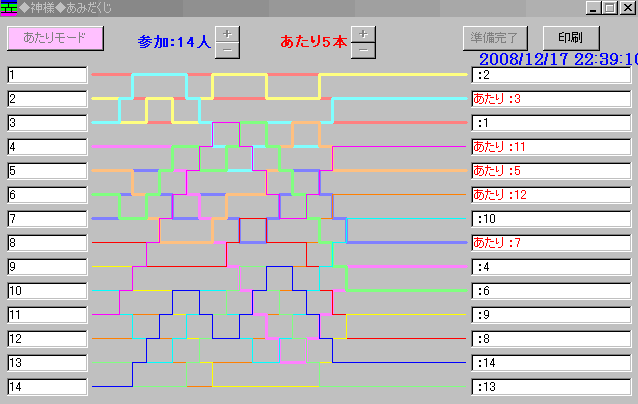This screenshot has height=404, width=638.
Task: Click the あたり5本 label
Action: (x=313, y=42)
